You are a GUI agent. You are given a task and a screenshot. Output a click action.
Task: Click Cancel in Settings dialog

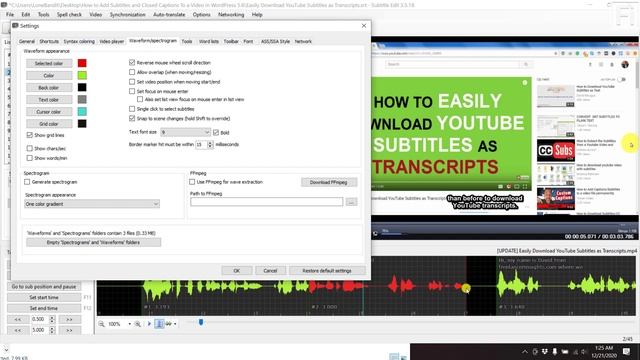tap(270, 271)
